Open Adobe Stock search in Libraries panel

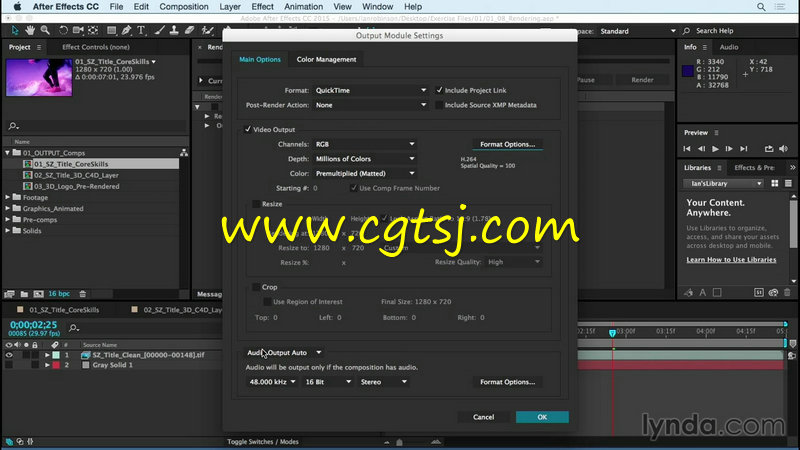click(x=759, y=292)
